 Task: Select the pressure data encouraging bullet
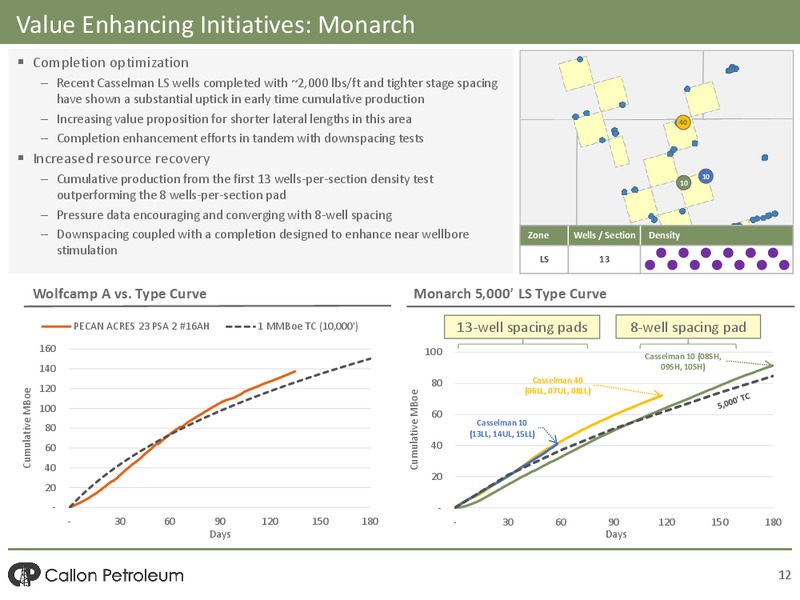(x=224, y=215)
